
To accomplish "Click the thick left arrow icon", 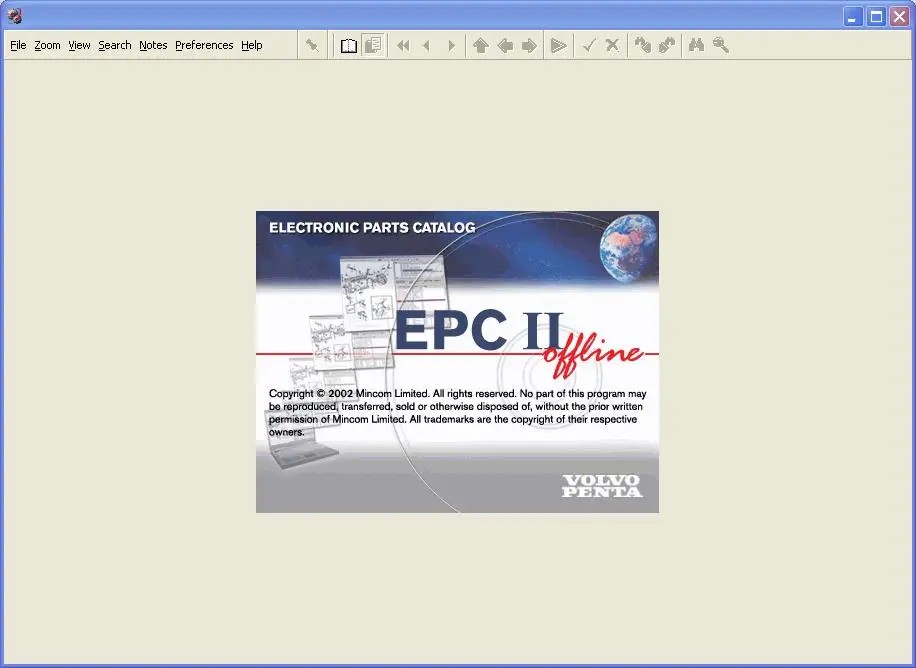I will (505, 45).
